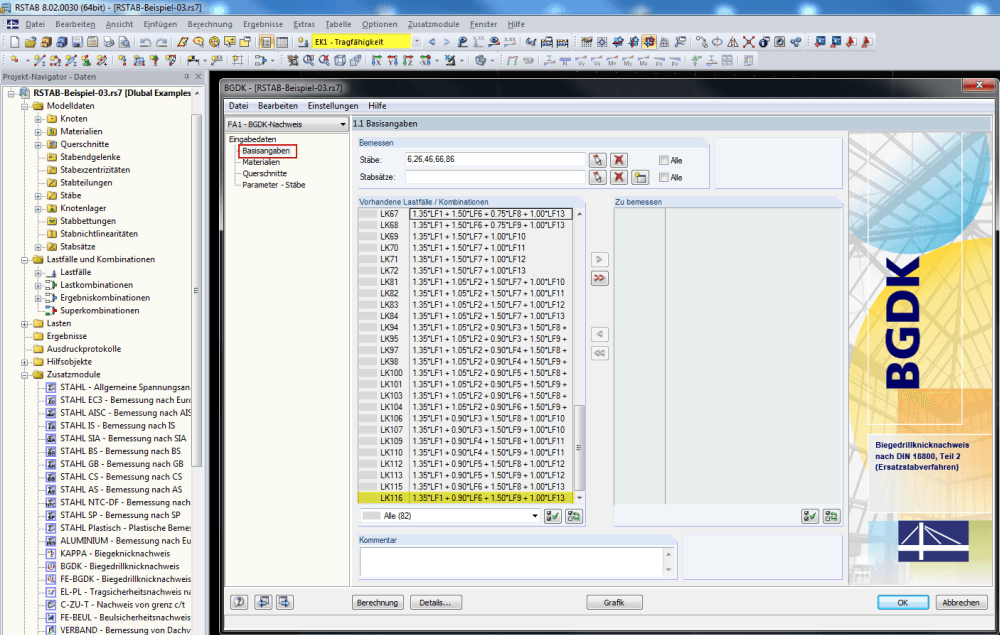
Task: Go to next load case arrow
Action: (446, 42)
